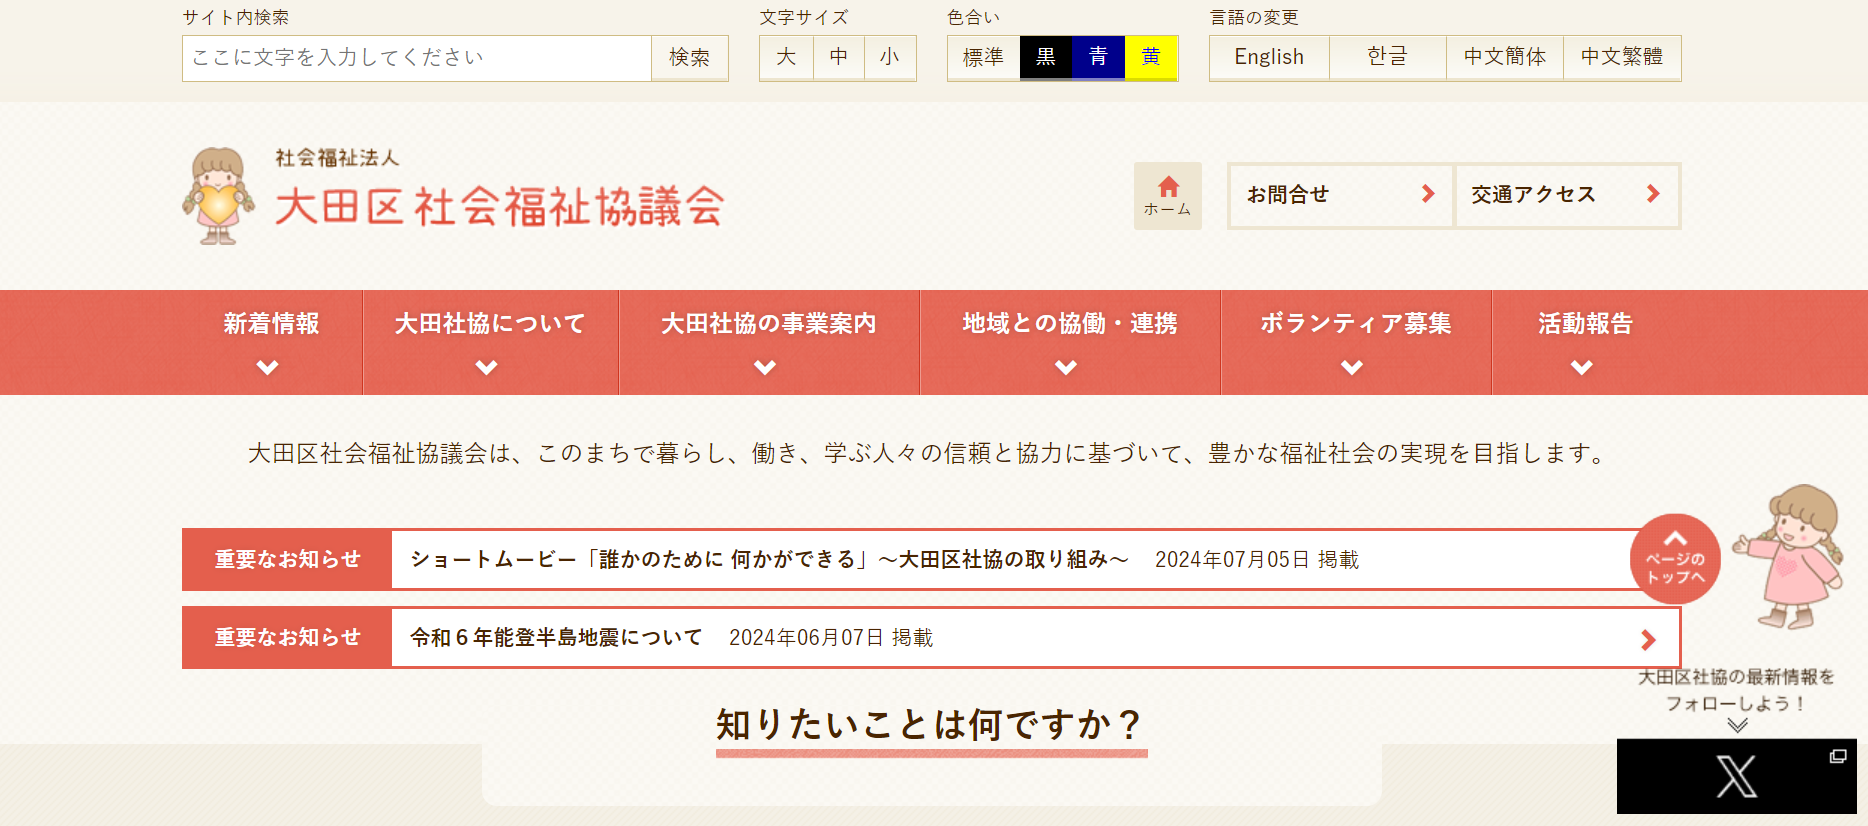Expand the 新着情報 menu chevron

point(267,368)
